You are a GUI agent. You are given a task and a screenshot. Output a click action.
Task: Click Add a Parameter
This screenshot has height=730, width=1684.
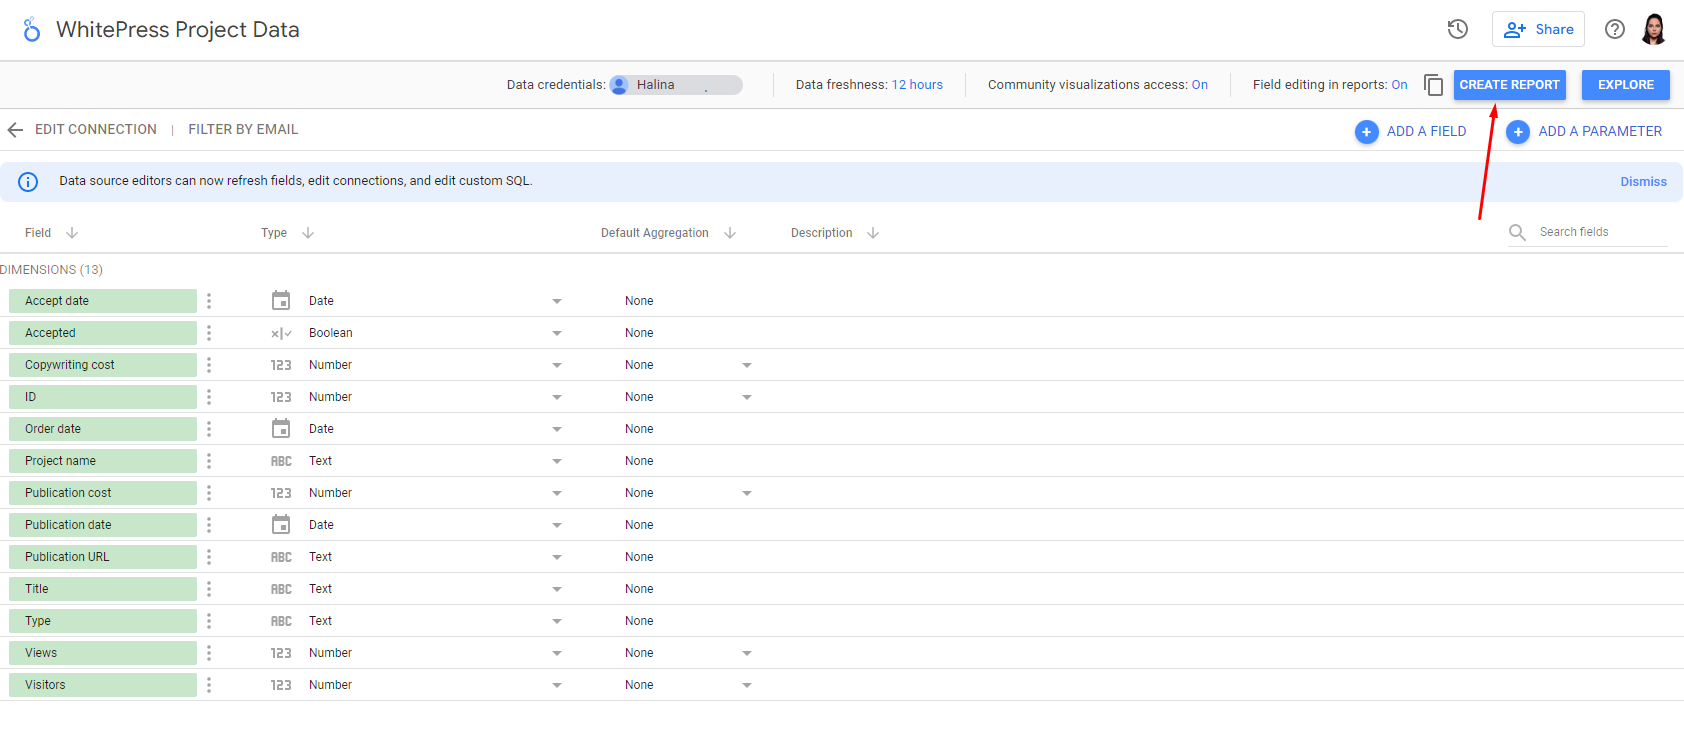pos(1584,131)
